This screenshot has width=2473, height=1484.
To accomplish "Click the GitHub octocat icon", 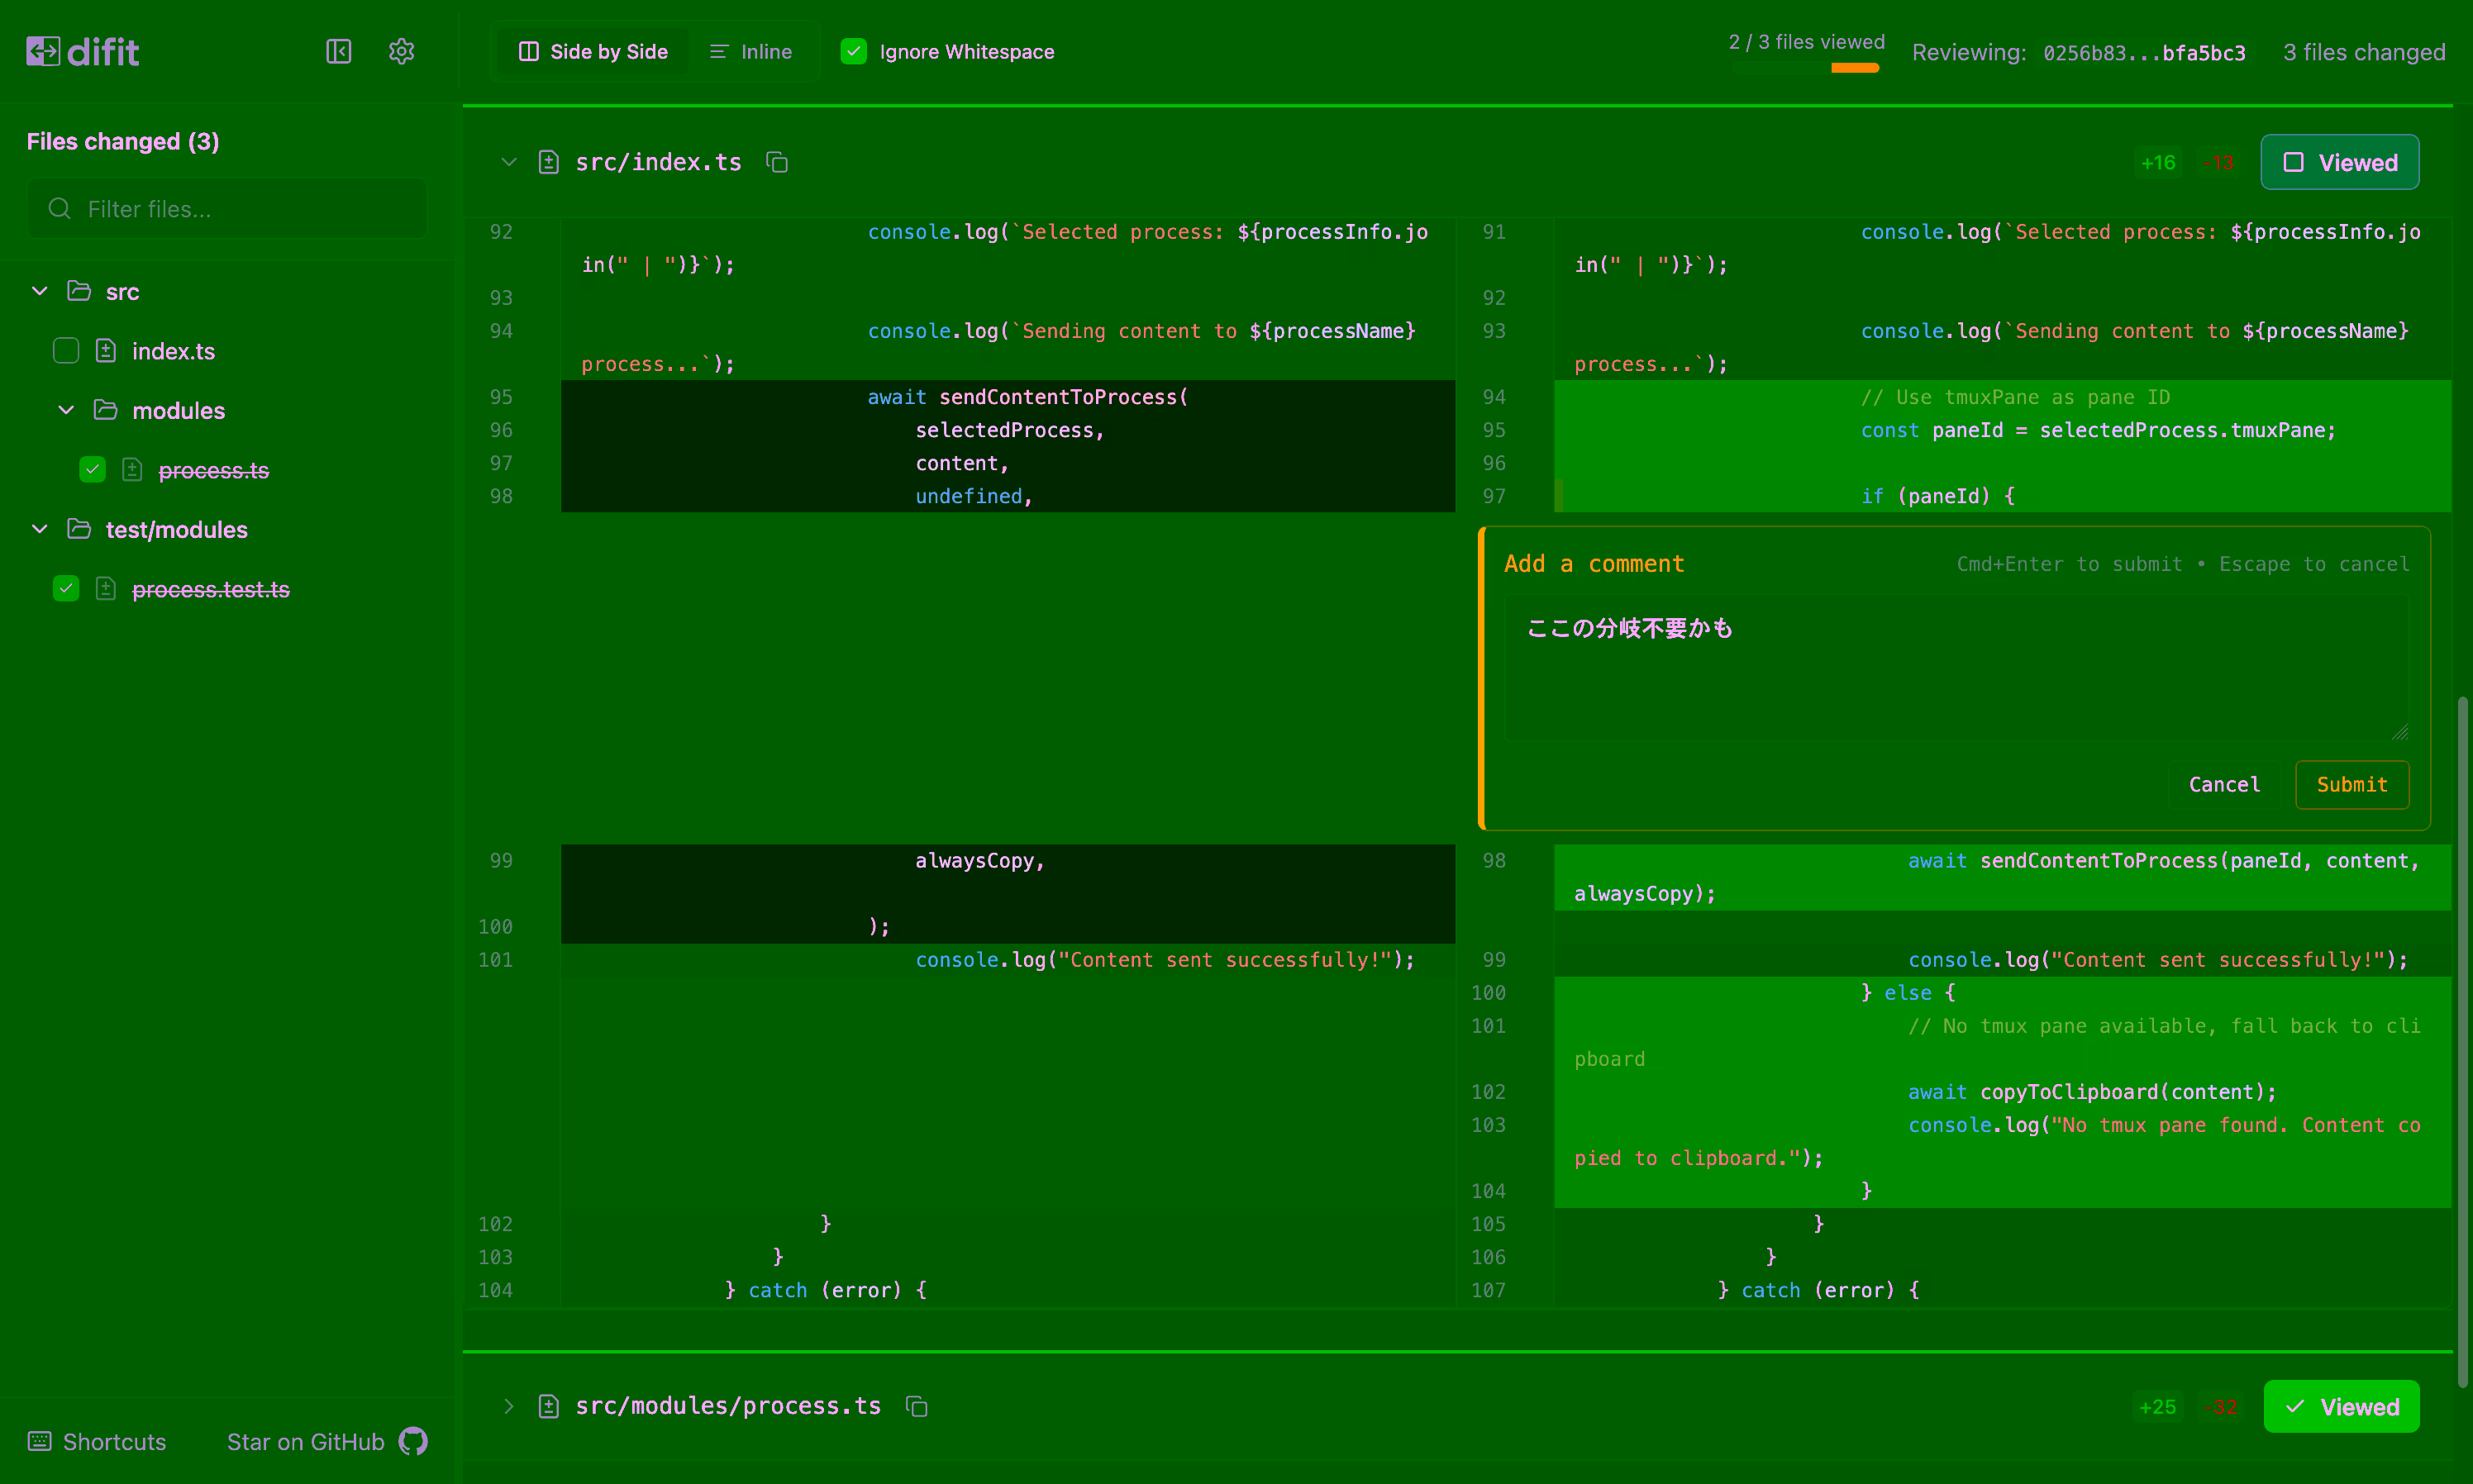I will pyautogui.click(x=413, y=1441).
